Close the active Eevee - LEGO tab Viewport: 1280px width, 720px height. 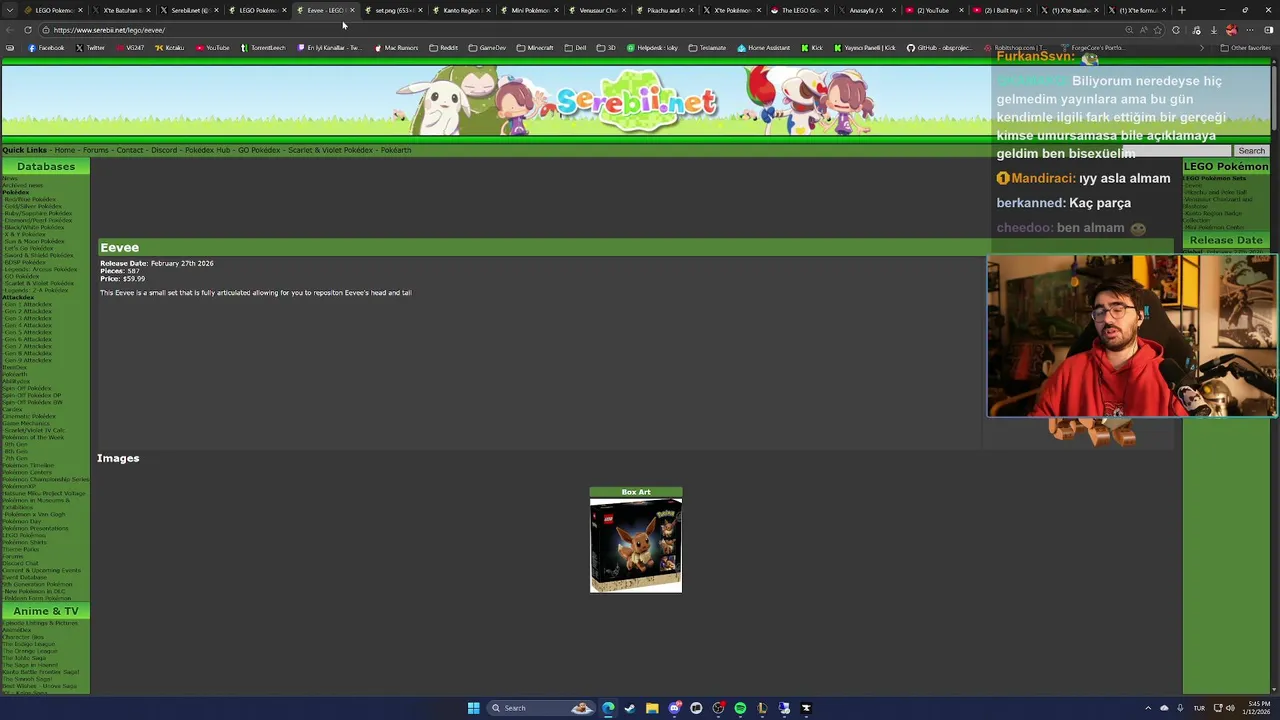[x=352, y=10]
